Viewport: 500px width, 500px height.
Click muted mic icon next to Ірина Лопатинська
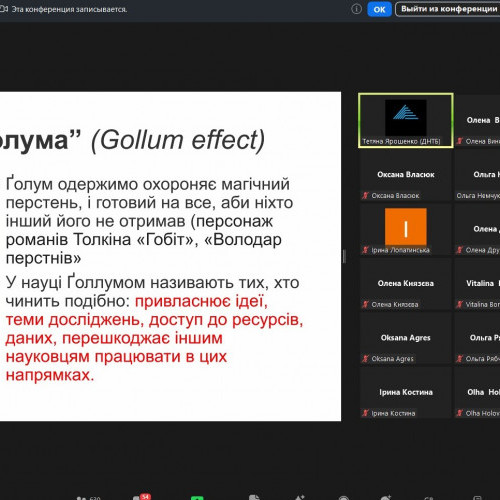pos(366,250)
